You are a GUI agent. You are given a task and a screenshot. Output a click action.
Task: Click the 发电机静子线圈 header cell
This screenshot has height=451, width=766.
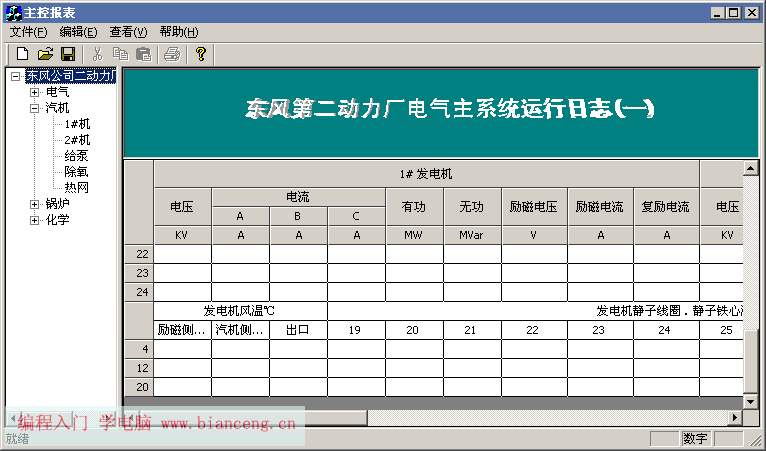[536, 311]
